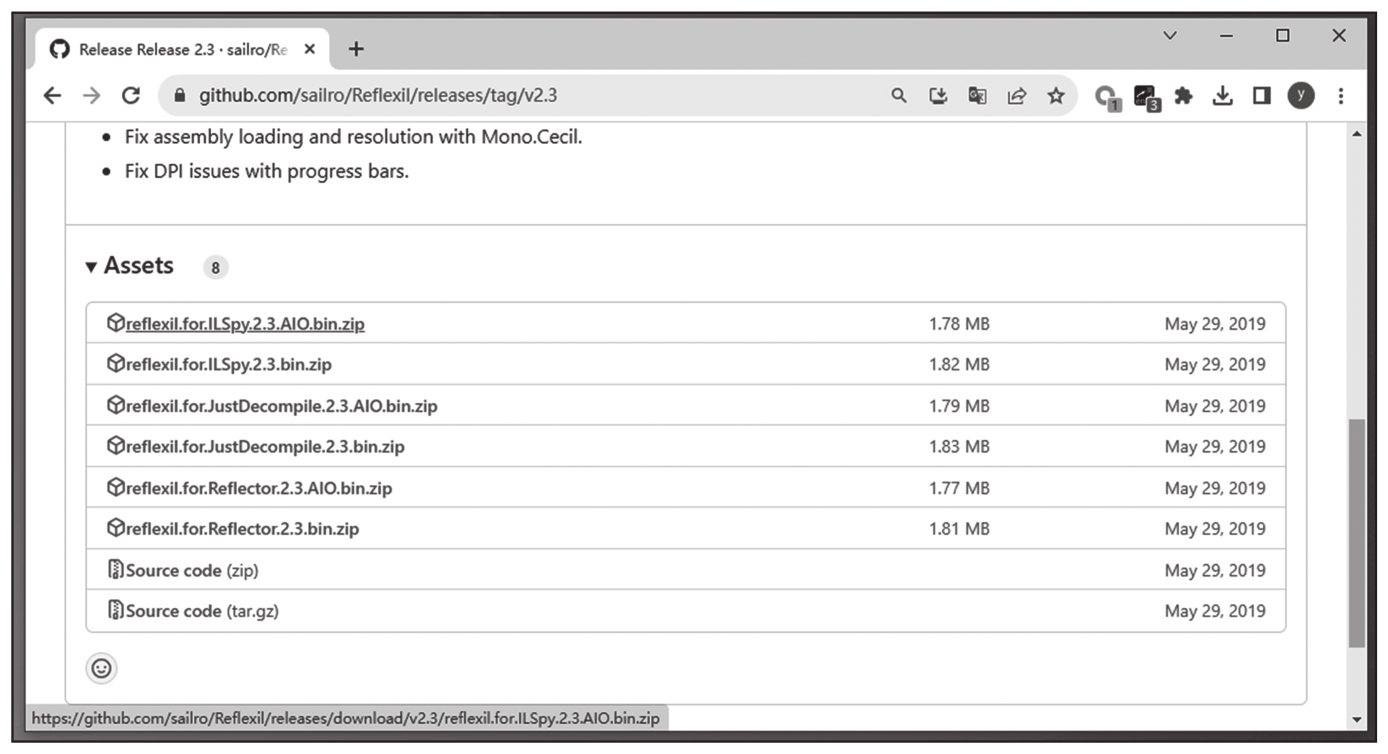The image size is (1388, 754).
Task: Click the date in Source code (tar.gz) row
Action: pyautogui.click(x=1215, y=611)
